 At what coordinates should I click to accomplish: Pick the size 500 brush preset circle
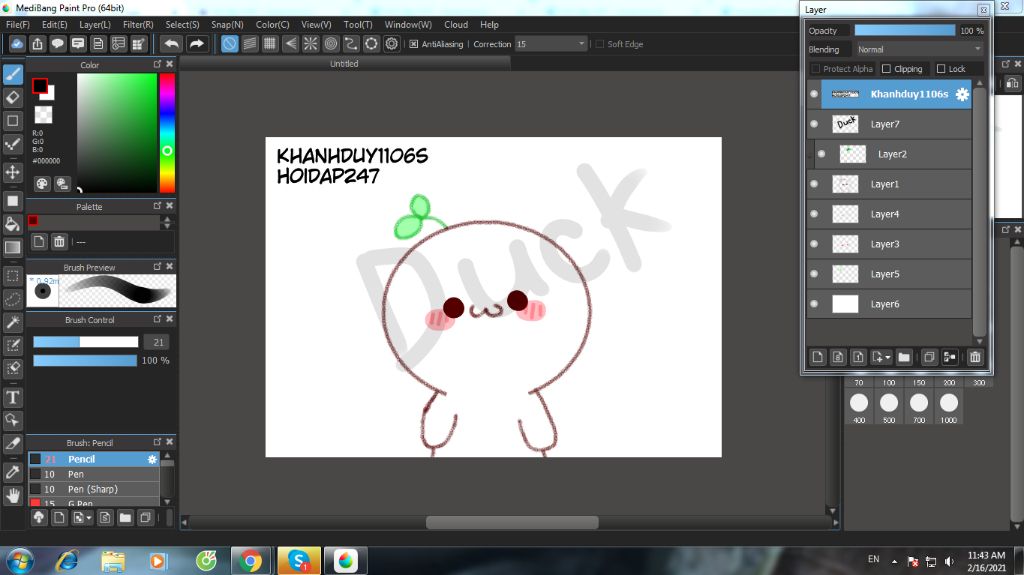[889, 403]
